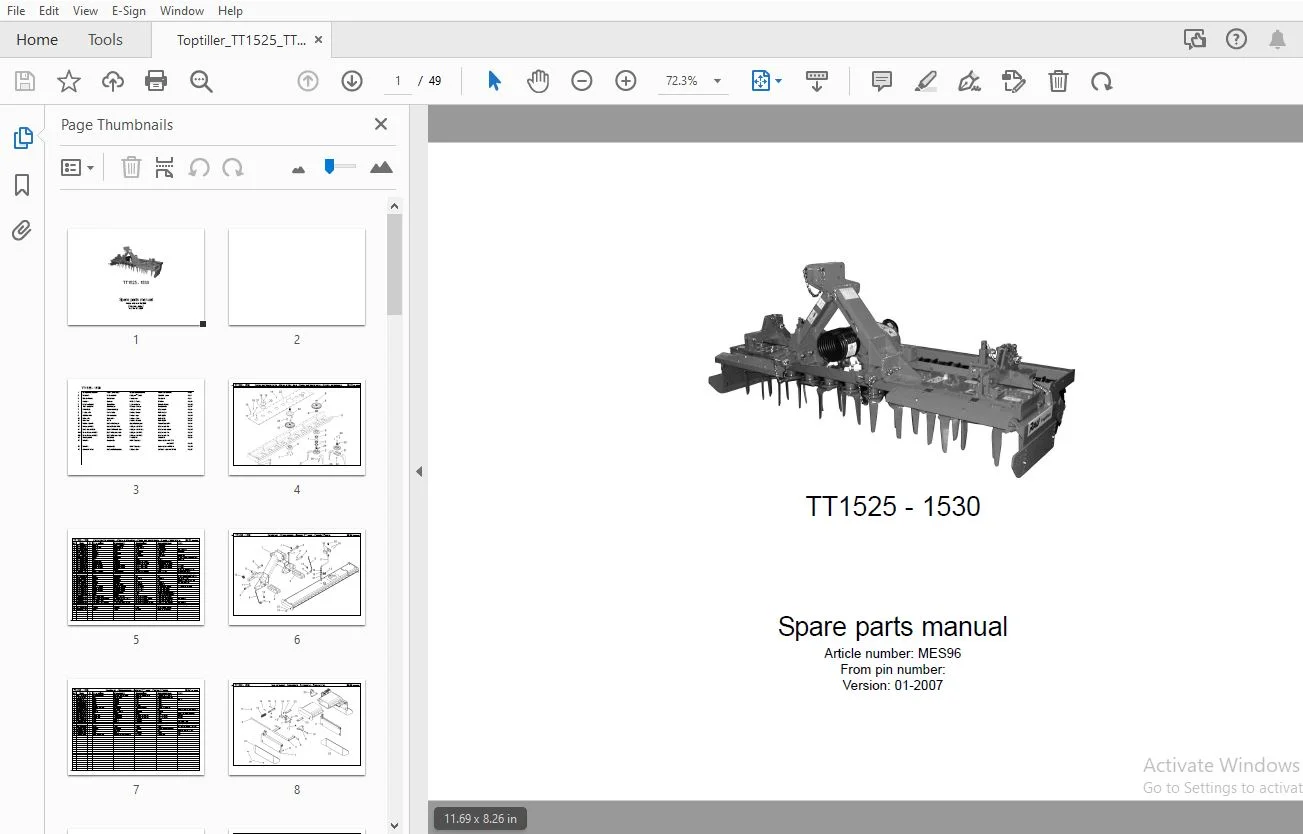Open print pages icon in thumbnails panel

pos(165,167)
